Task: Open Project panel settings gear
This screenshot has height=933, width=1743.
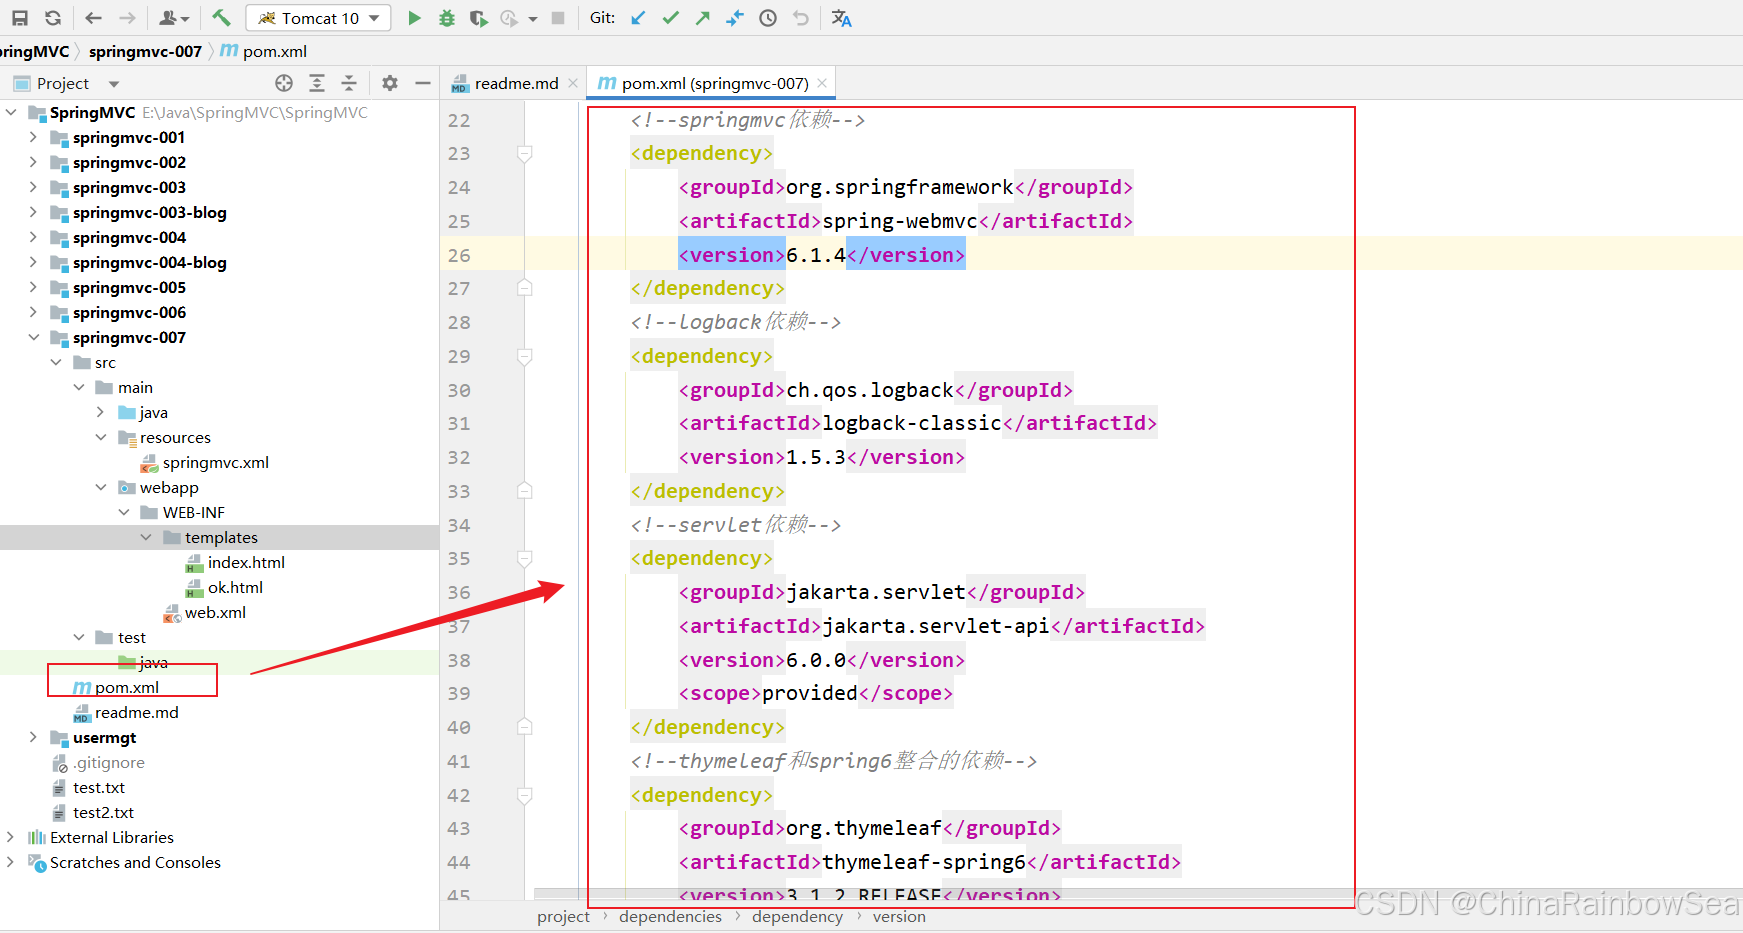Action: click(x=390, y=83)
